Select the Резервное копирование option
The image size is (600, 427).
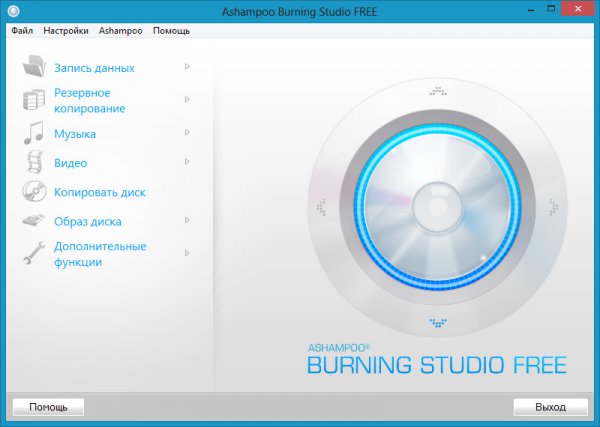90,101
